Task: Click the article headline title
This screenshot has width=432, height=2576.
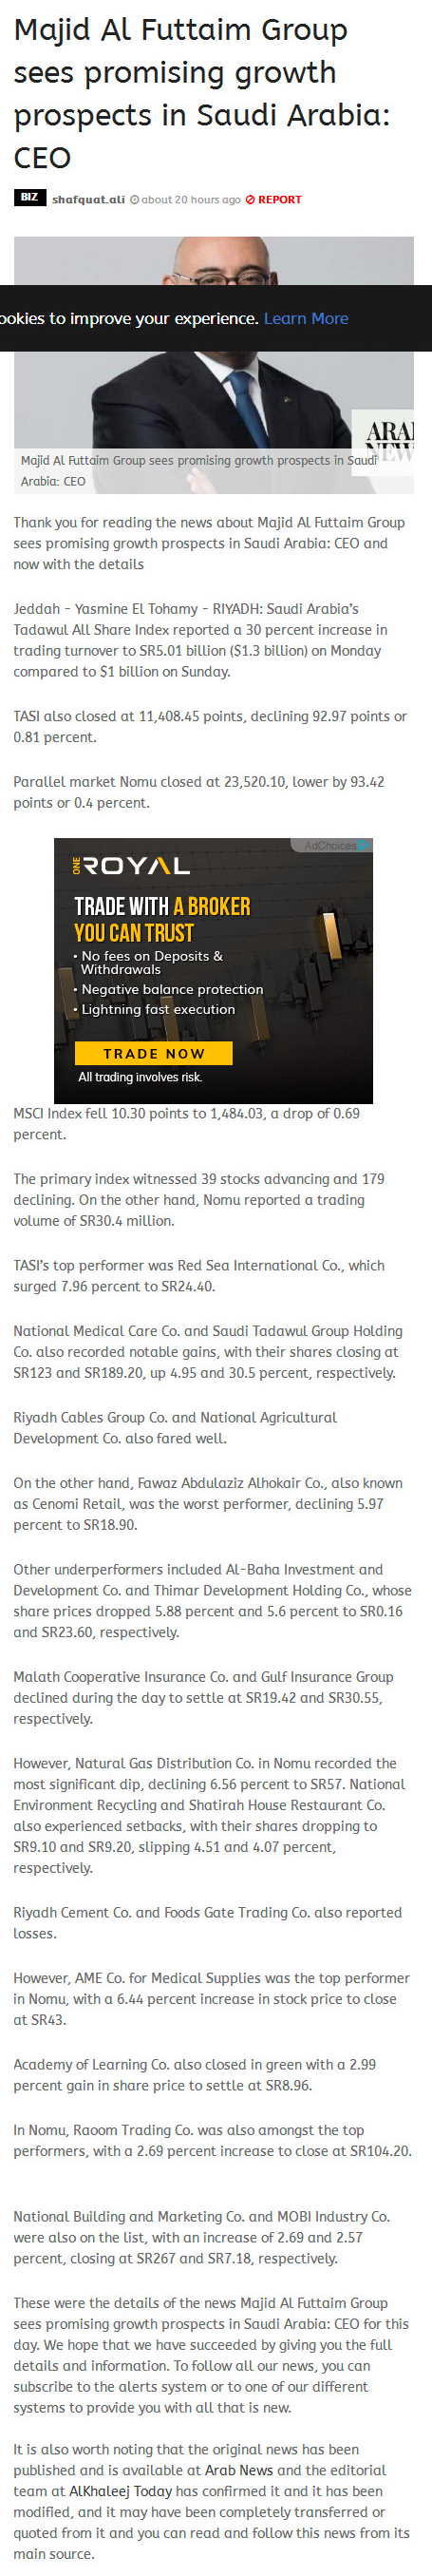Action: [201, 93]
